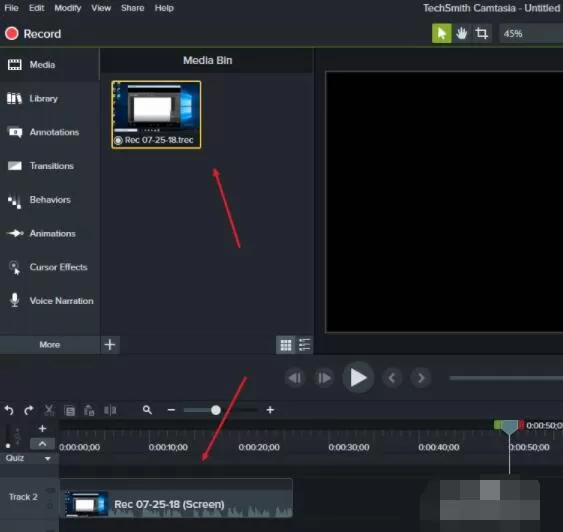Click the black canvas preview area

(445, 202)
